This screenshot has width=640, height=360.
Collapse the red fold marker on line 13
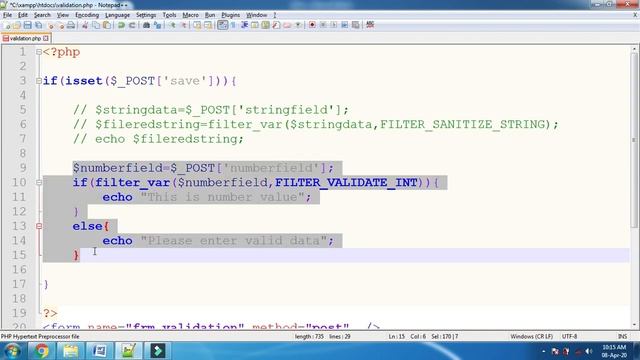39,226
